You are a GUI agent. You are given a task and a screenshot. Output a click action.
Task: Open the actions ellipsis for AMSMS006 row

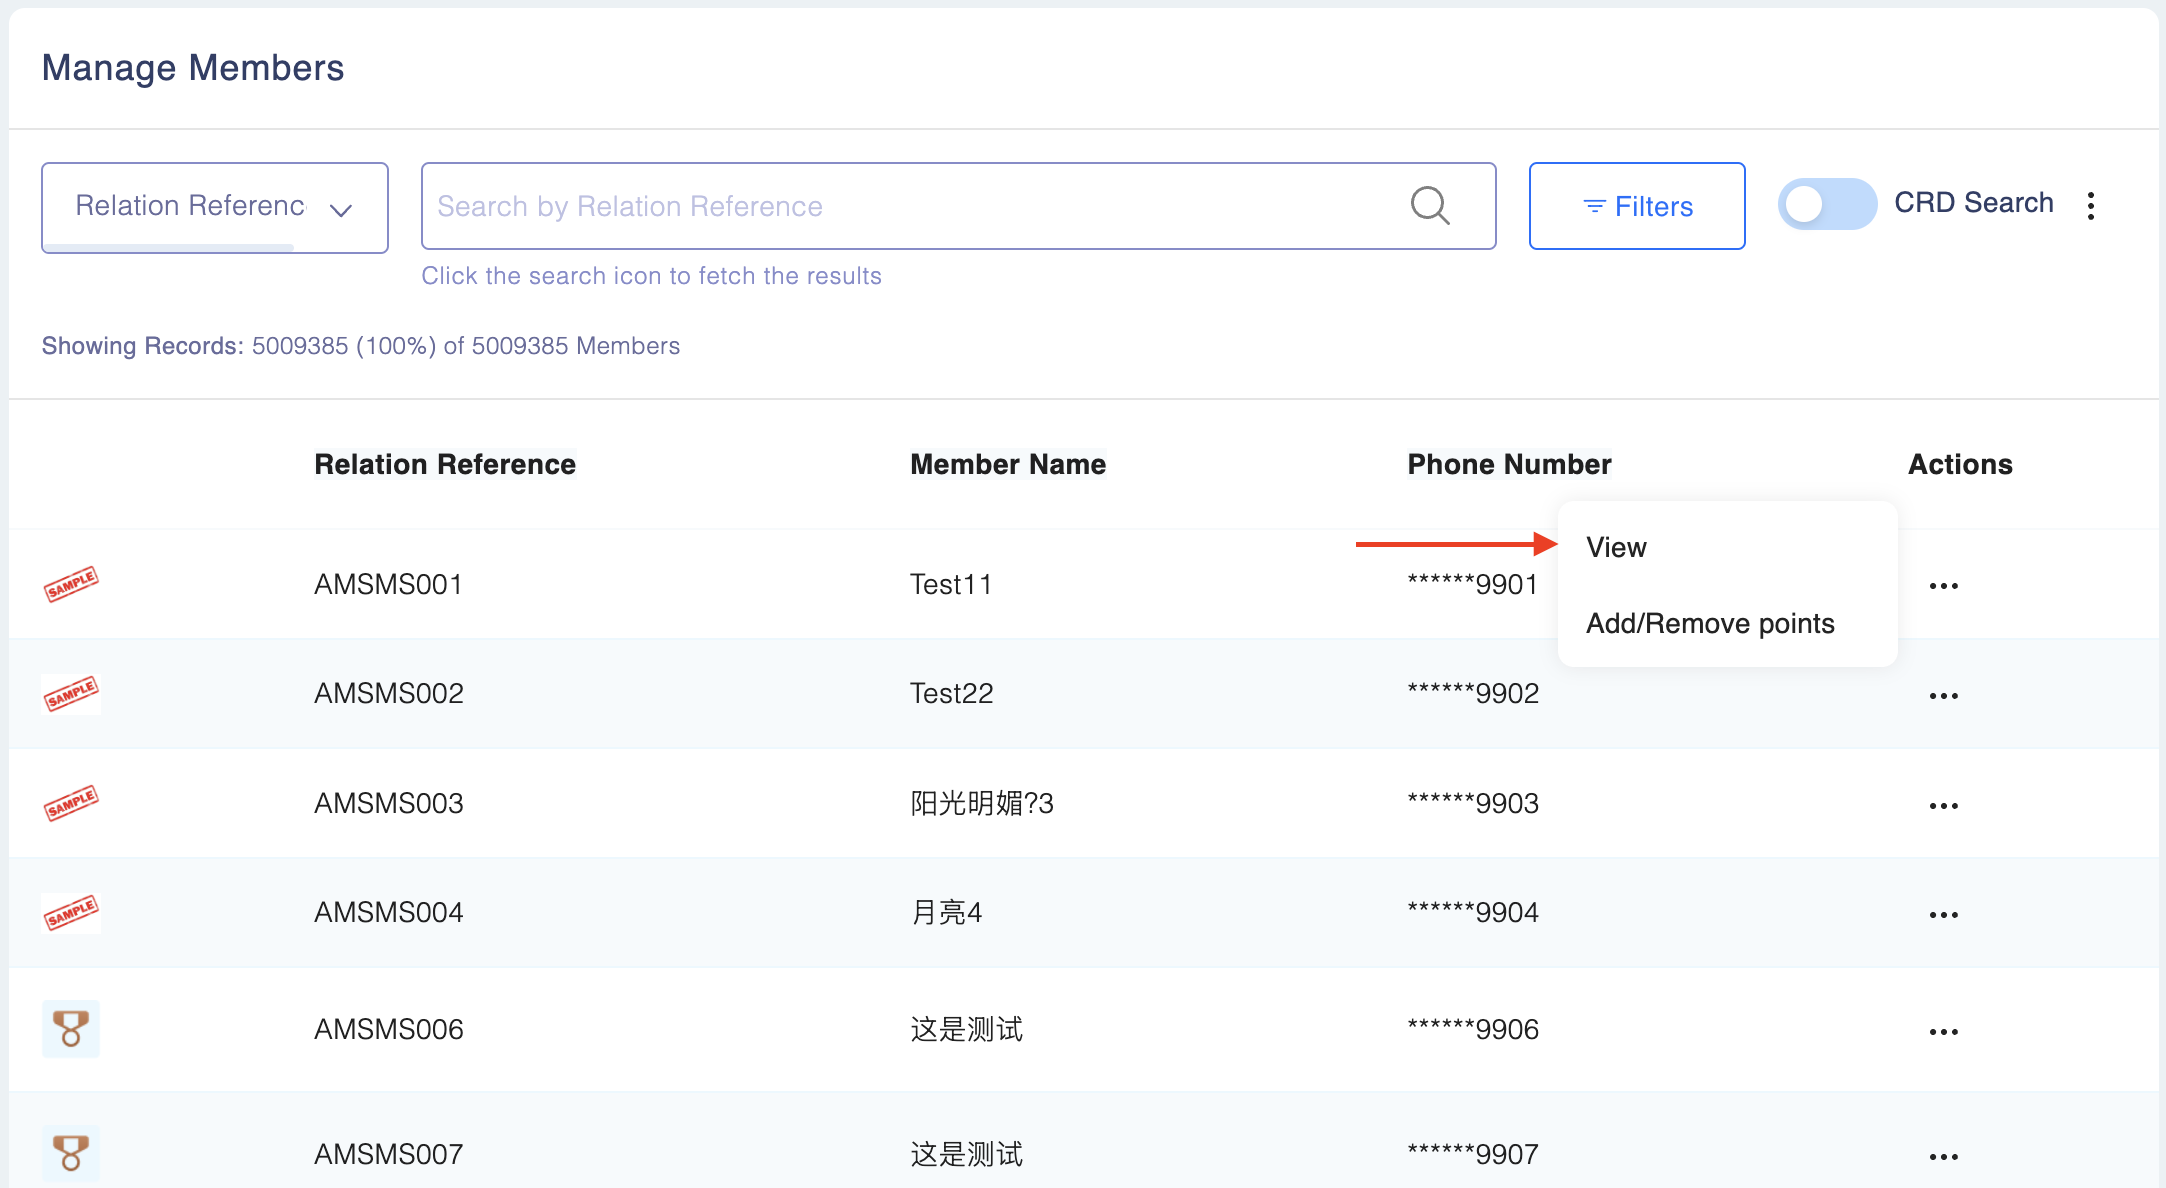(x=1943, y=1032)
